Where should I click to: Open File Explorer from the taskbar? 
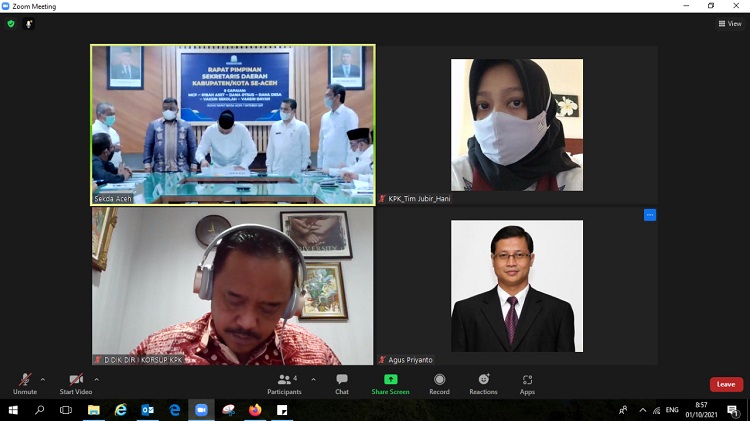[93, 410]
